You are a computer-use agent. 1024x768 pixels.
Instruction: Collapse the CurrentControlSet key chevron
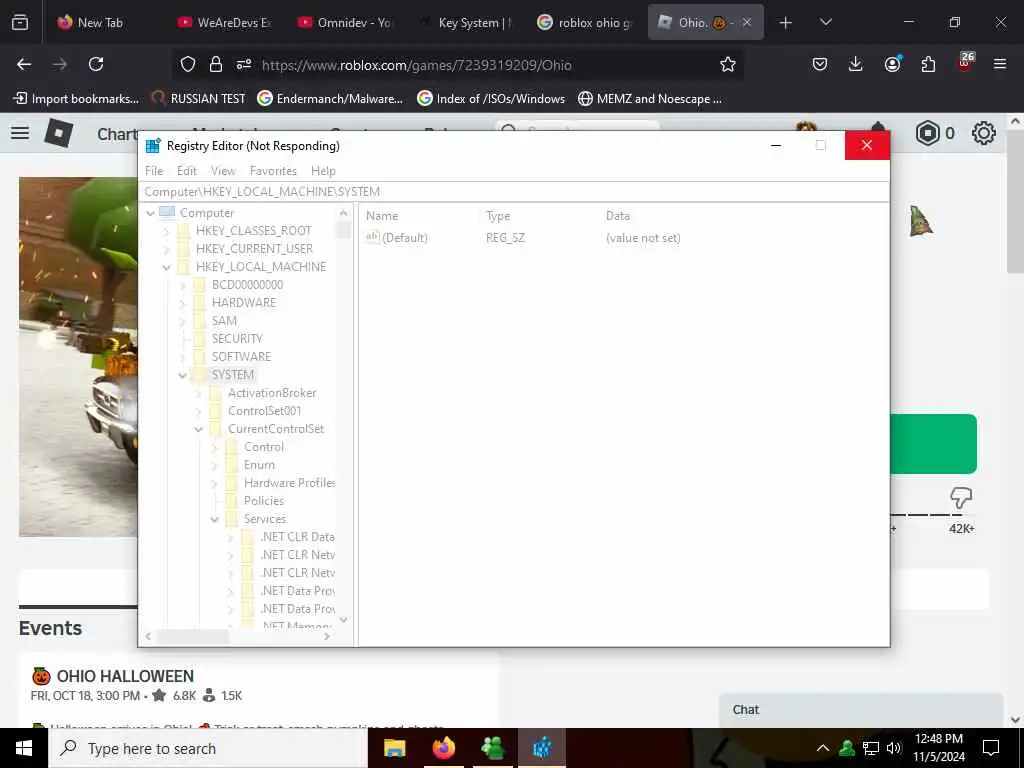tap(199, 429)
